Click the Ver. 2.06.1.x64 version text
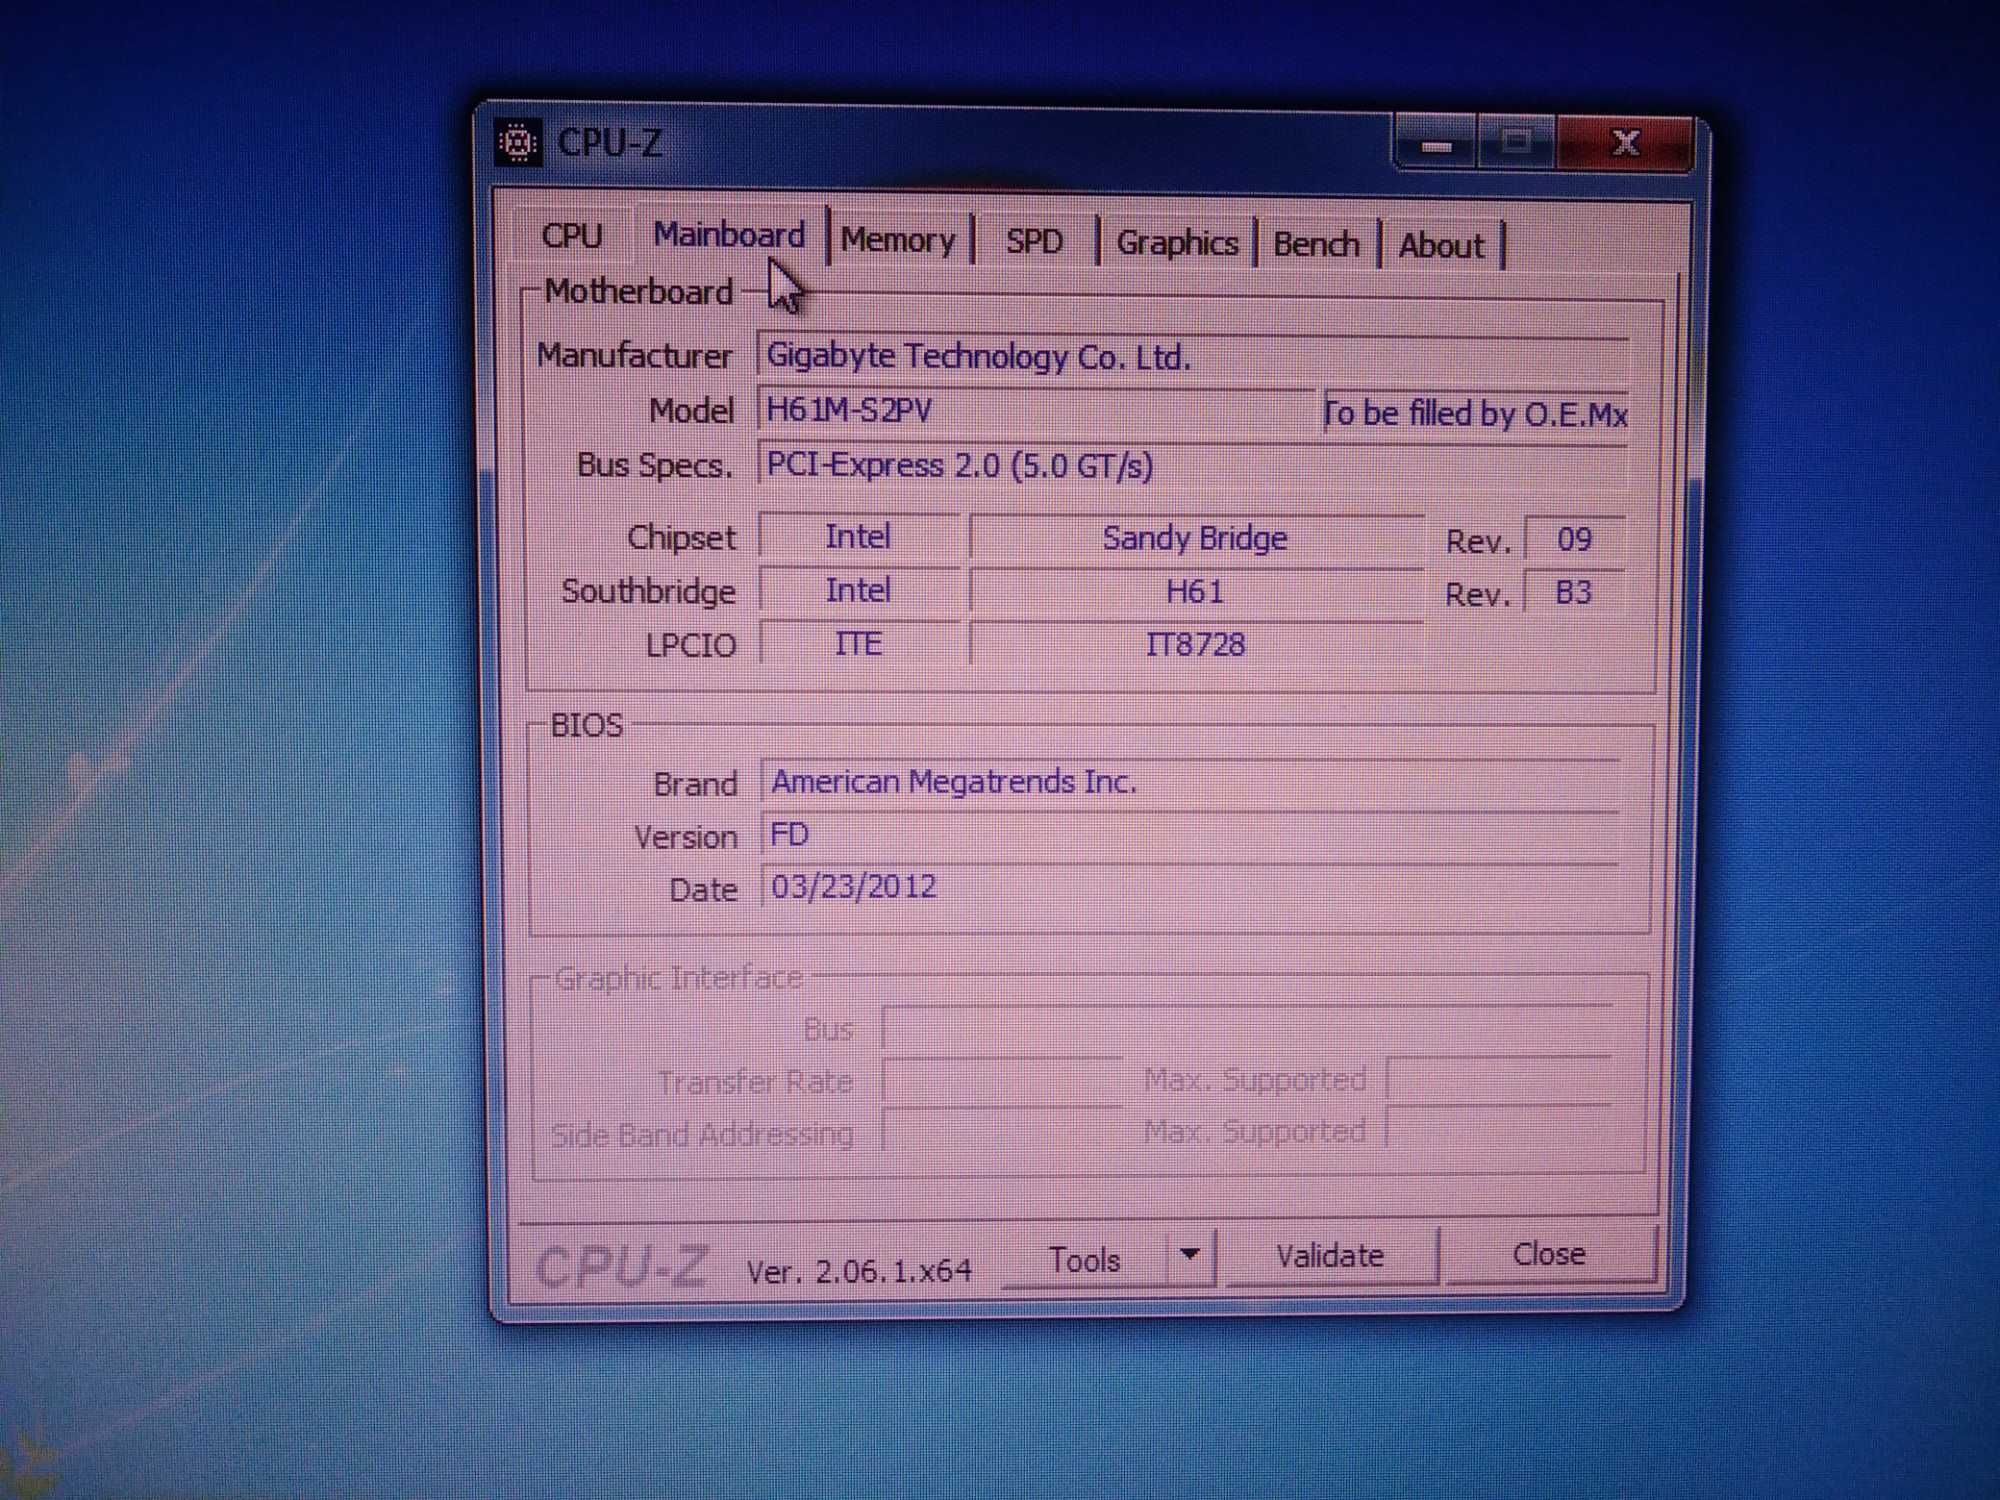The image size is (2000, 1500). [859, 1271]
